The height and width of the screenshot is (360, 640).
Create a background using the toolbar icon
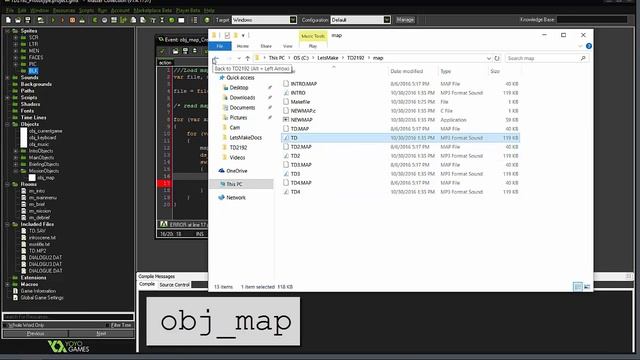pyautogui.click(x=114, y=20)
